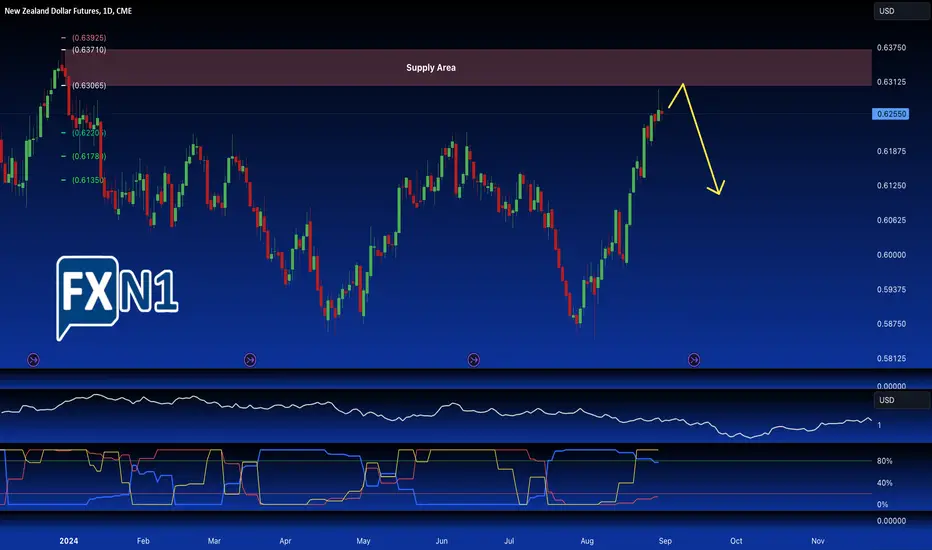Screen dimensions: 932x550
Task: Select the (0.62205) level label
Action: click(89, 133)
